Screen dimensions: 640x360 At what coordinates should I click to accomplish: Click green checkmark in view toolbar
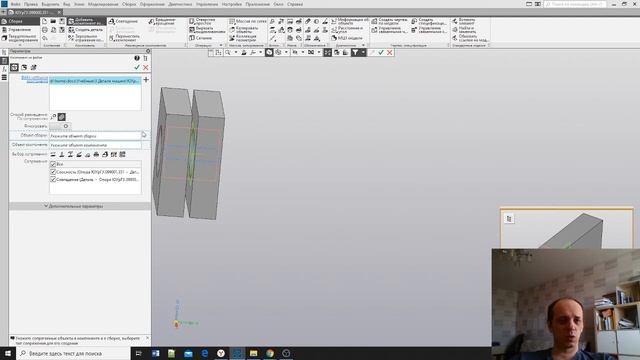coord(381,52)
